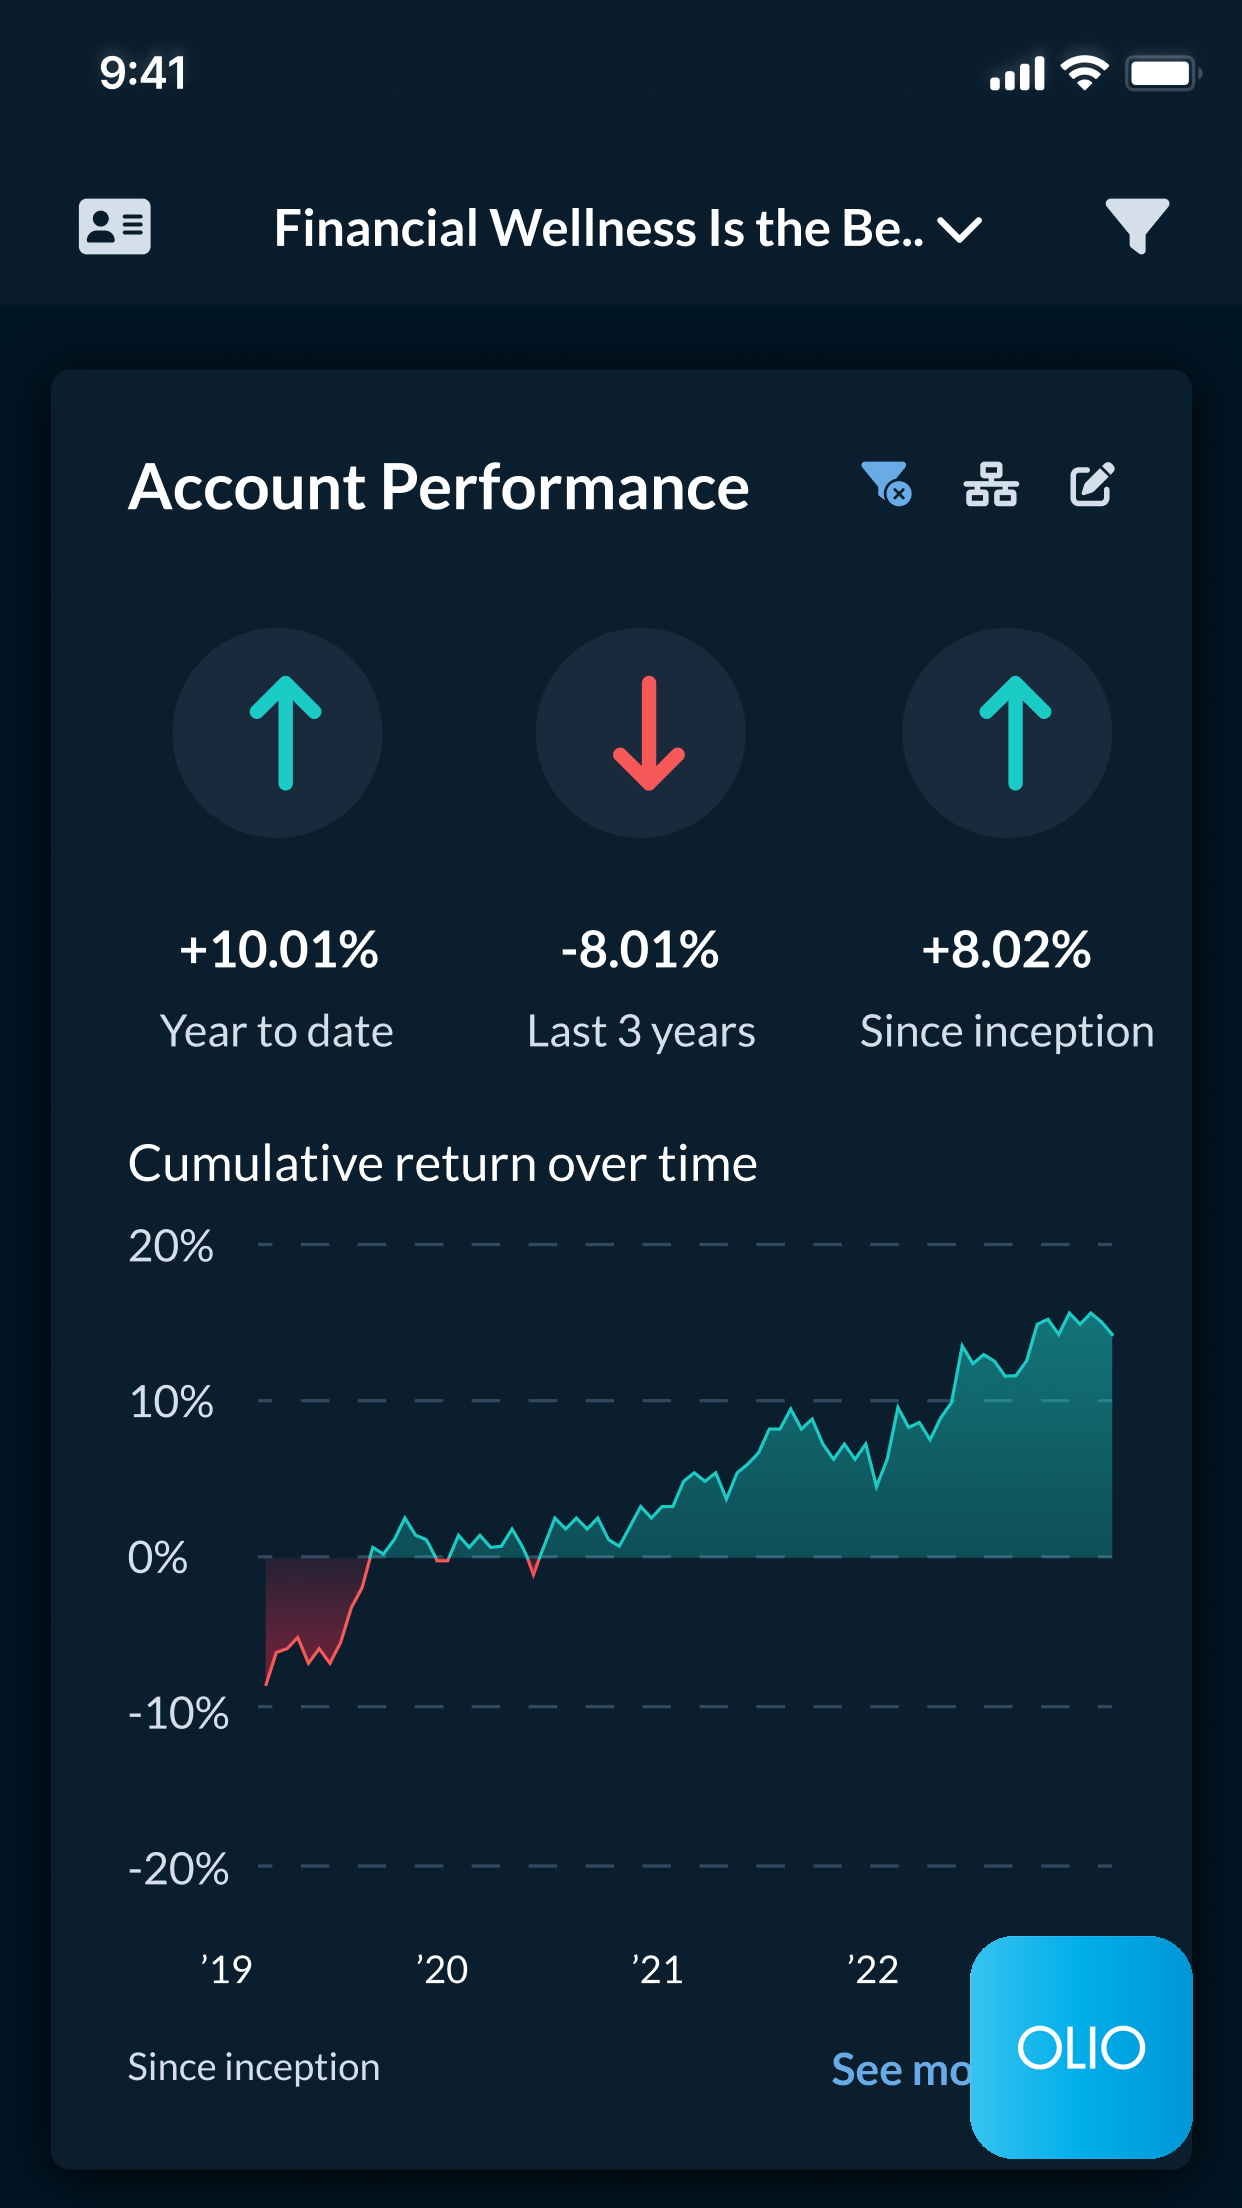Open the account hierarchy structure icon
1242x2208 pixels.
pyautogui.click(x=990, y=485)
